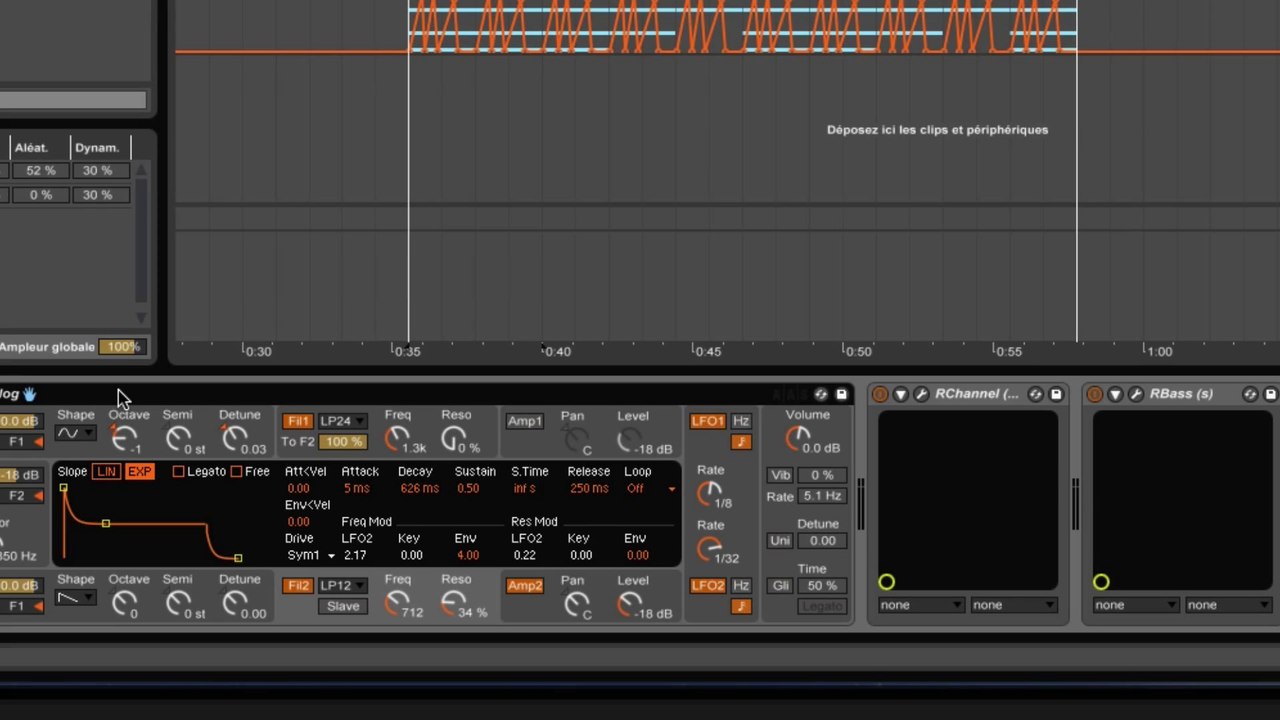Select the EXP slope mode

(x=140, y=471)
